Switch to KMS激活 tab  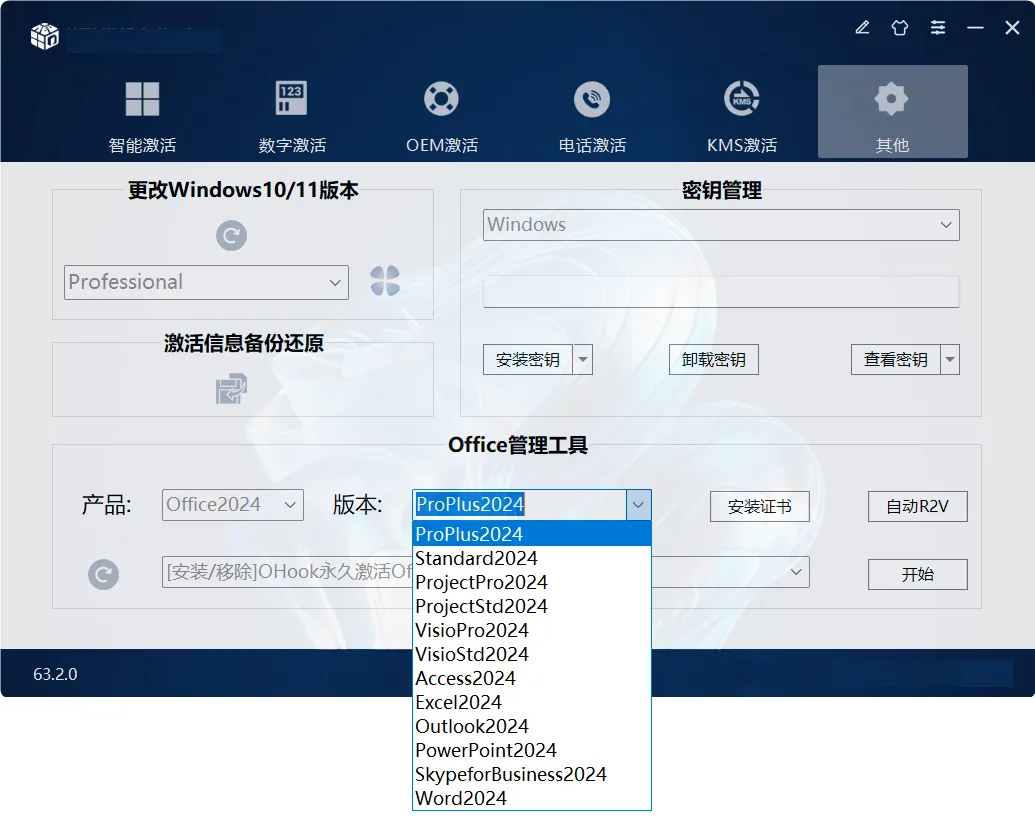(x=742, y=116)
